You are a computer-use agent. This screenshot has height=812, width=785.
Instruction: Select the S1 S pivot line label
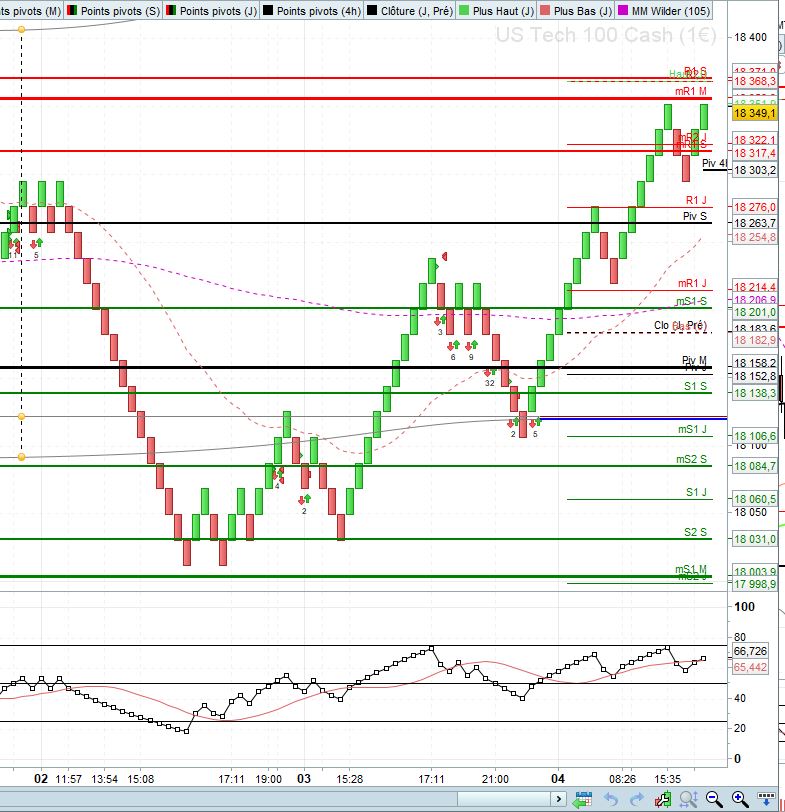point(695,386)
